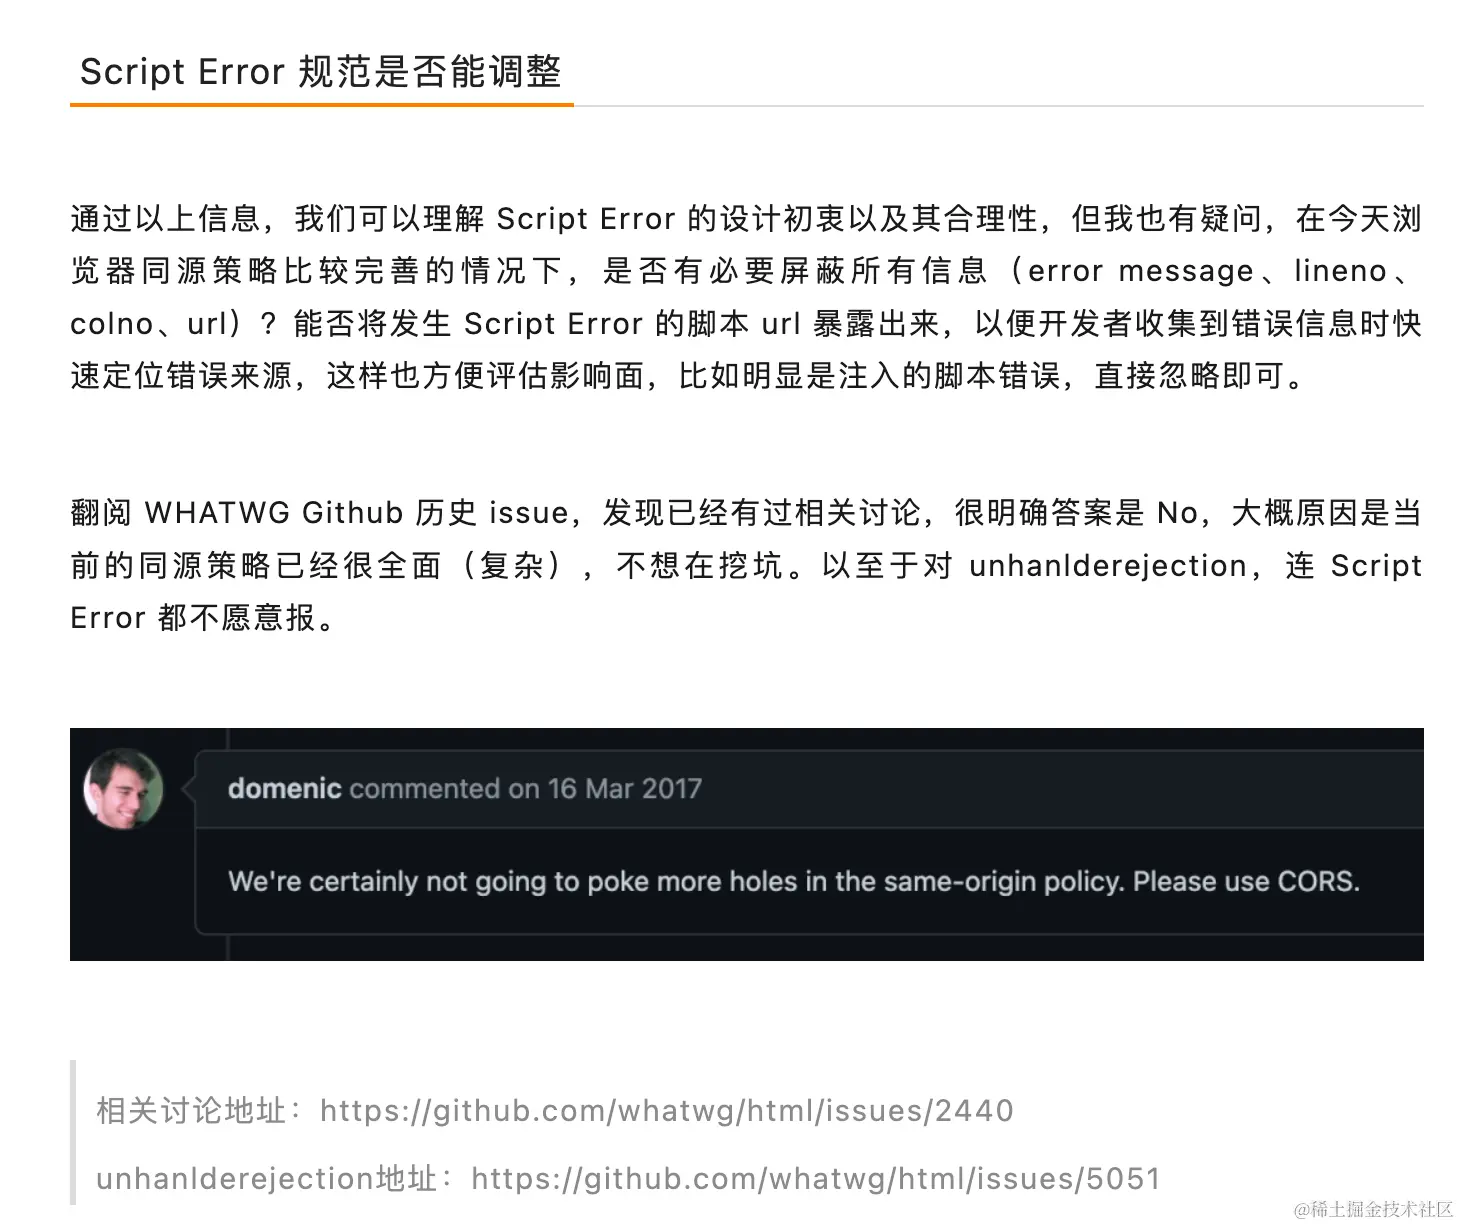Click domenic's avatar photo

pyautogui.click(x=124, y=789)
